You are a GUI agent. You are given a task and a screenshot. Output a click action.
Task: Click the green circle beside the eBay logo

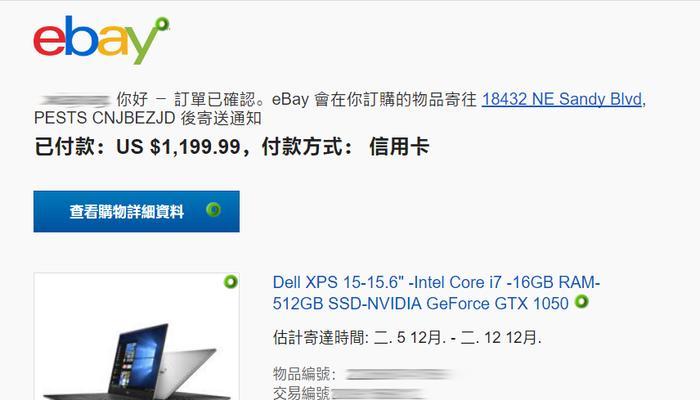click(x=162, y=24)
